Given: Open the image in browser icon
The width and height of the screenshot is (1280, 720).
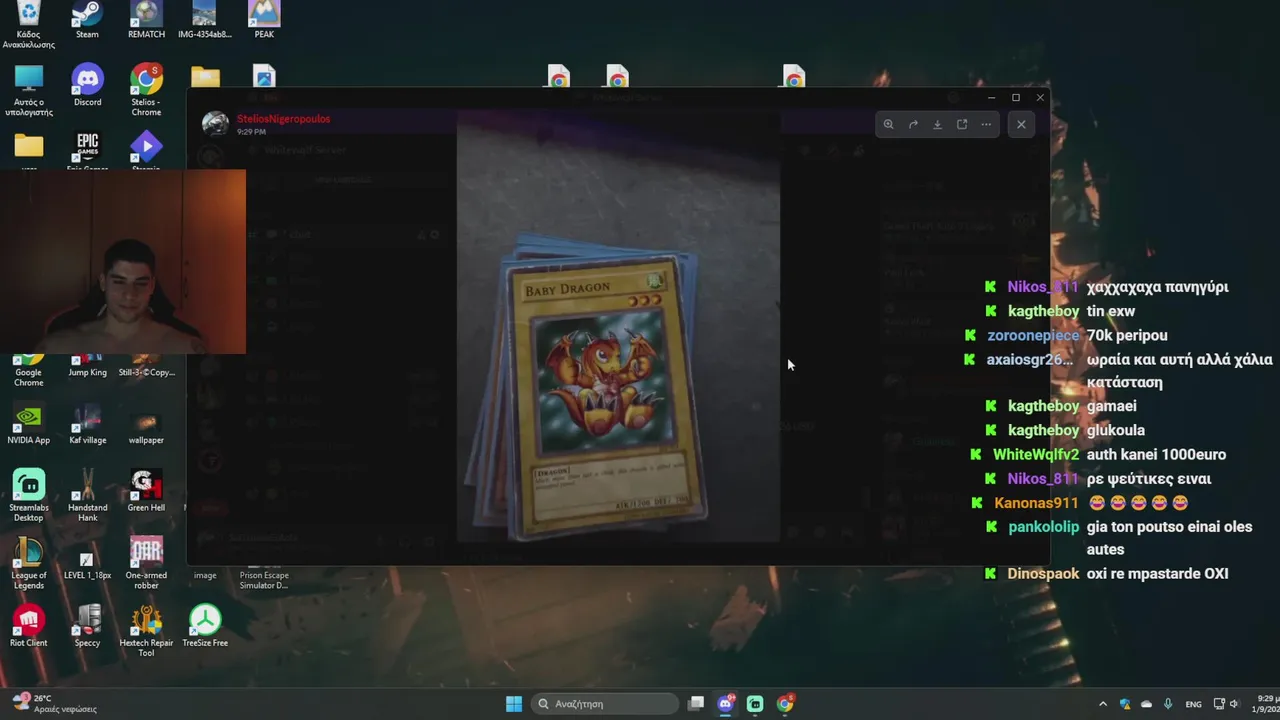Looking at the screenshot, I should point(962,124).
